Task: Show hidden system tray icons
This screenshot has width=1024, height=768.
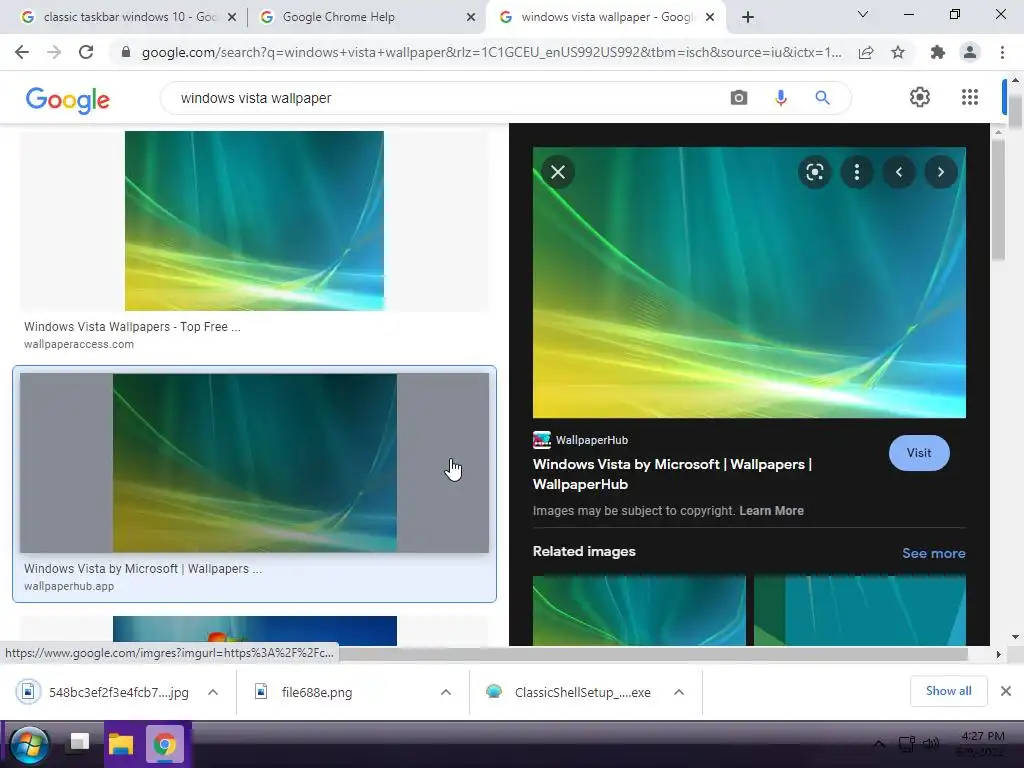Action: 880,744
